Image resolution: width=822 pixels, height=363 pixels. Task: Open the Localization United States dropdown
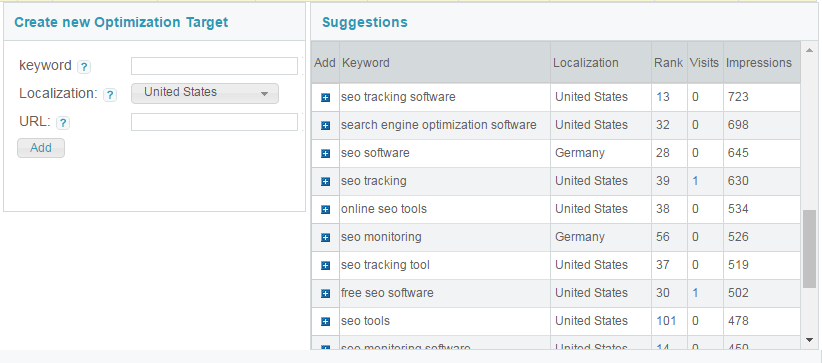pos(204,93)
